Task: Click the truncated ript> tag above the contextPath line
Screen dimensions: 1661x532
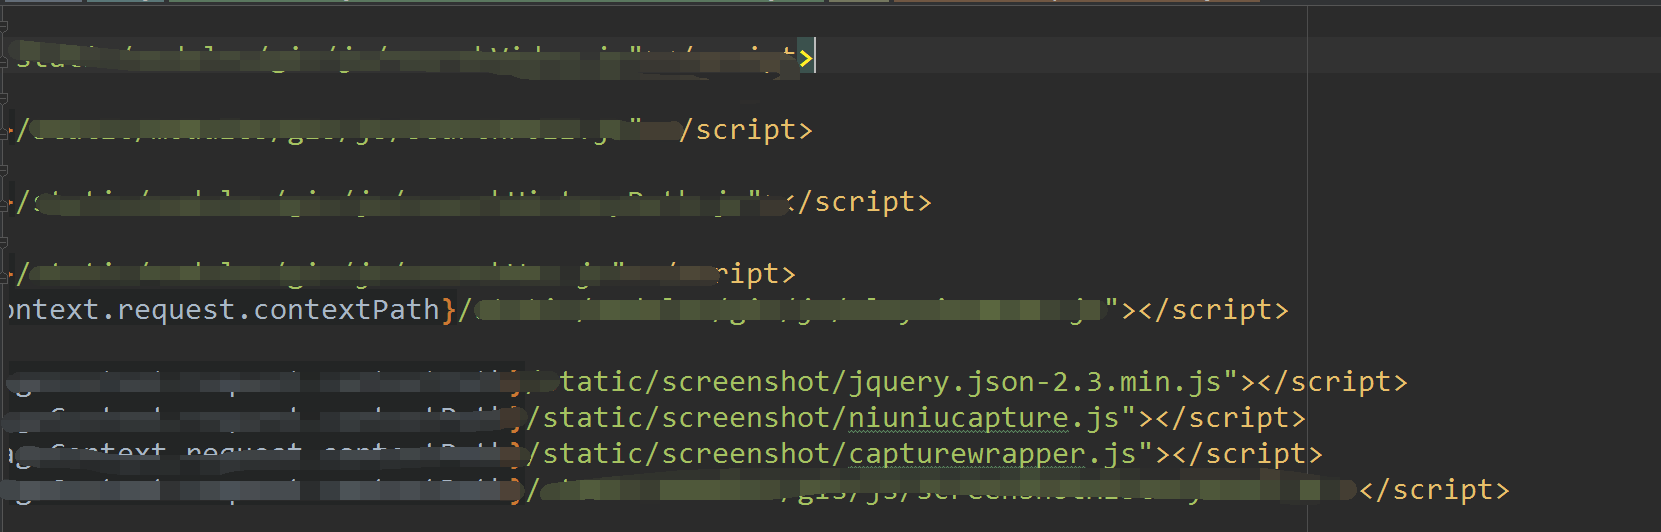Action: coord(756,274)
